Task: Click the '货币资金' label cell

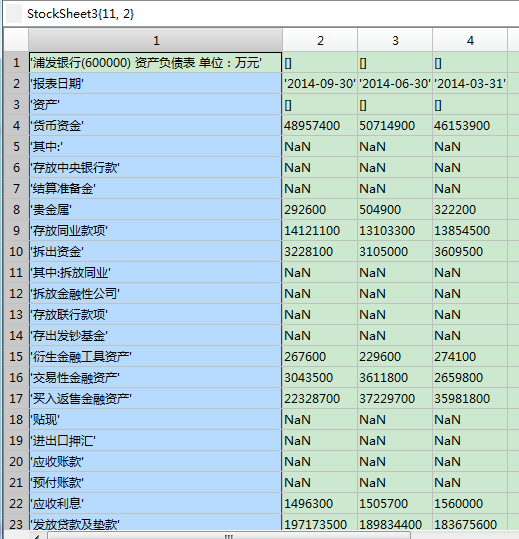Action: (155, 125)
